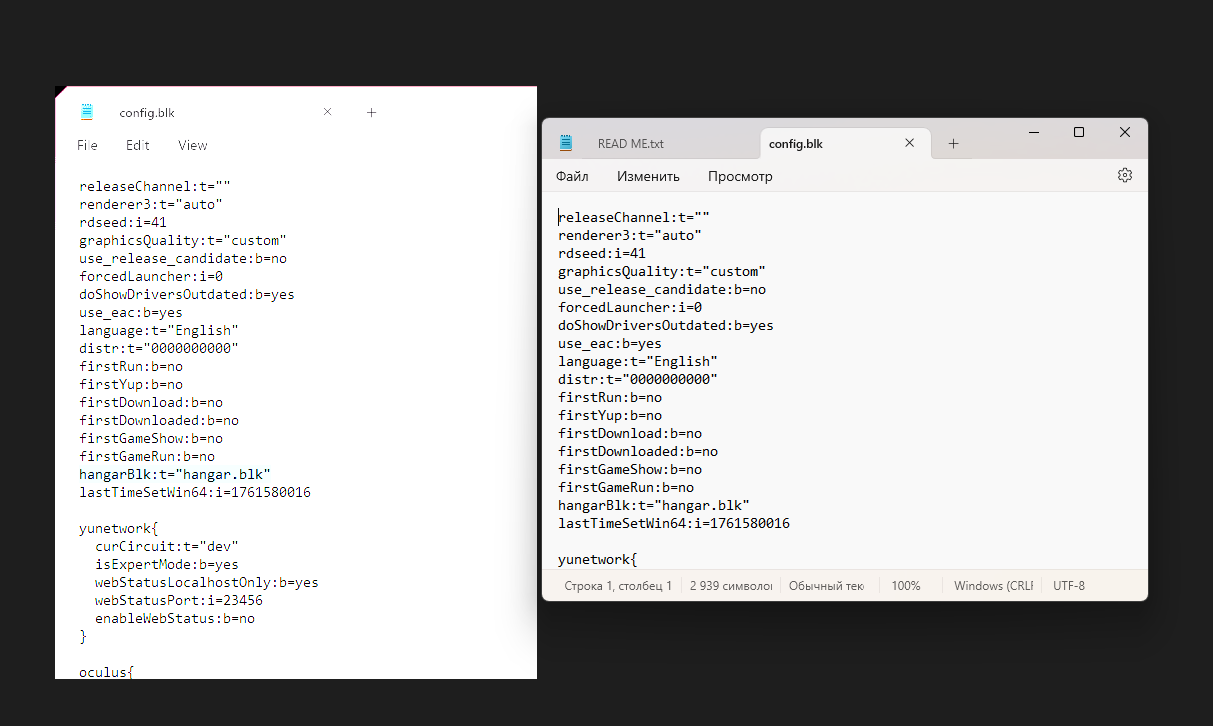Click the Windows (CRLF) line ending indicator

click(x=993, y=585)
